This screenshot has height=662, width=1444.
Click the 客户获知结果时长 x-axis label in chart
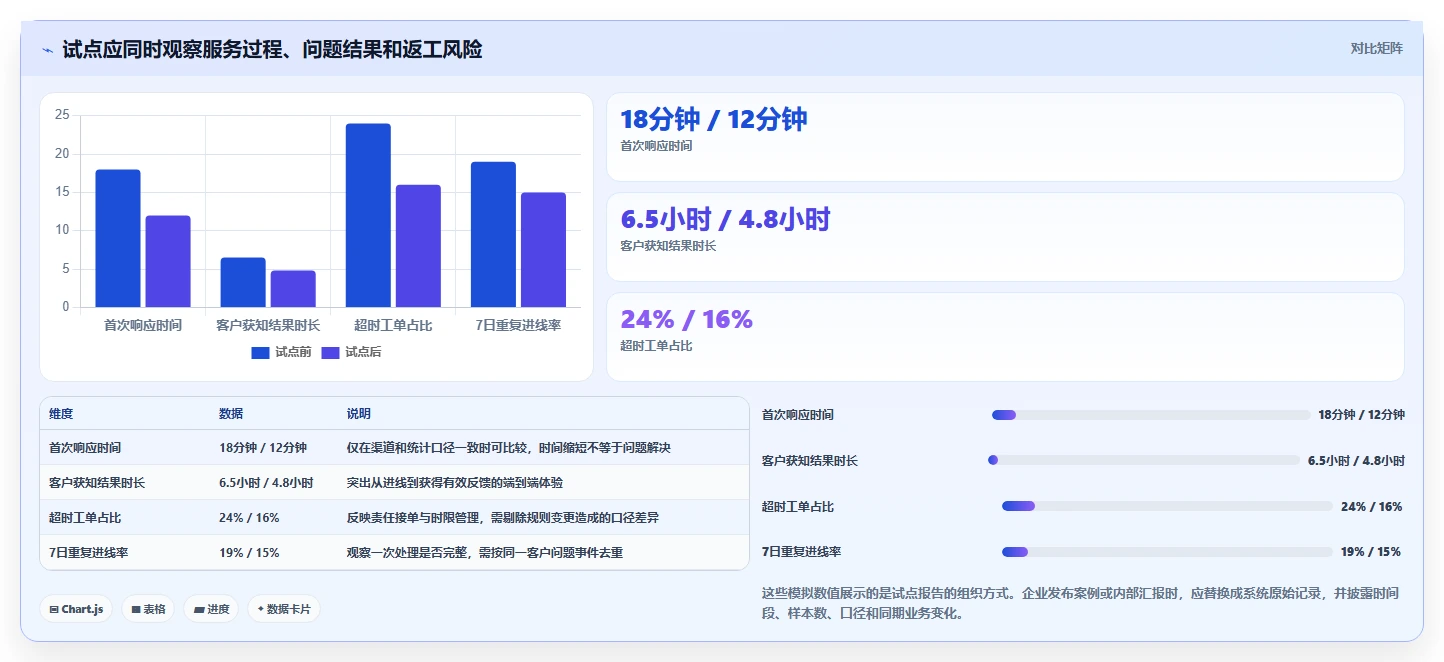[x=268, y=325]
